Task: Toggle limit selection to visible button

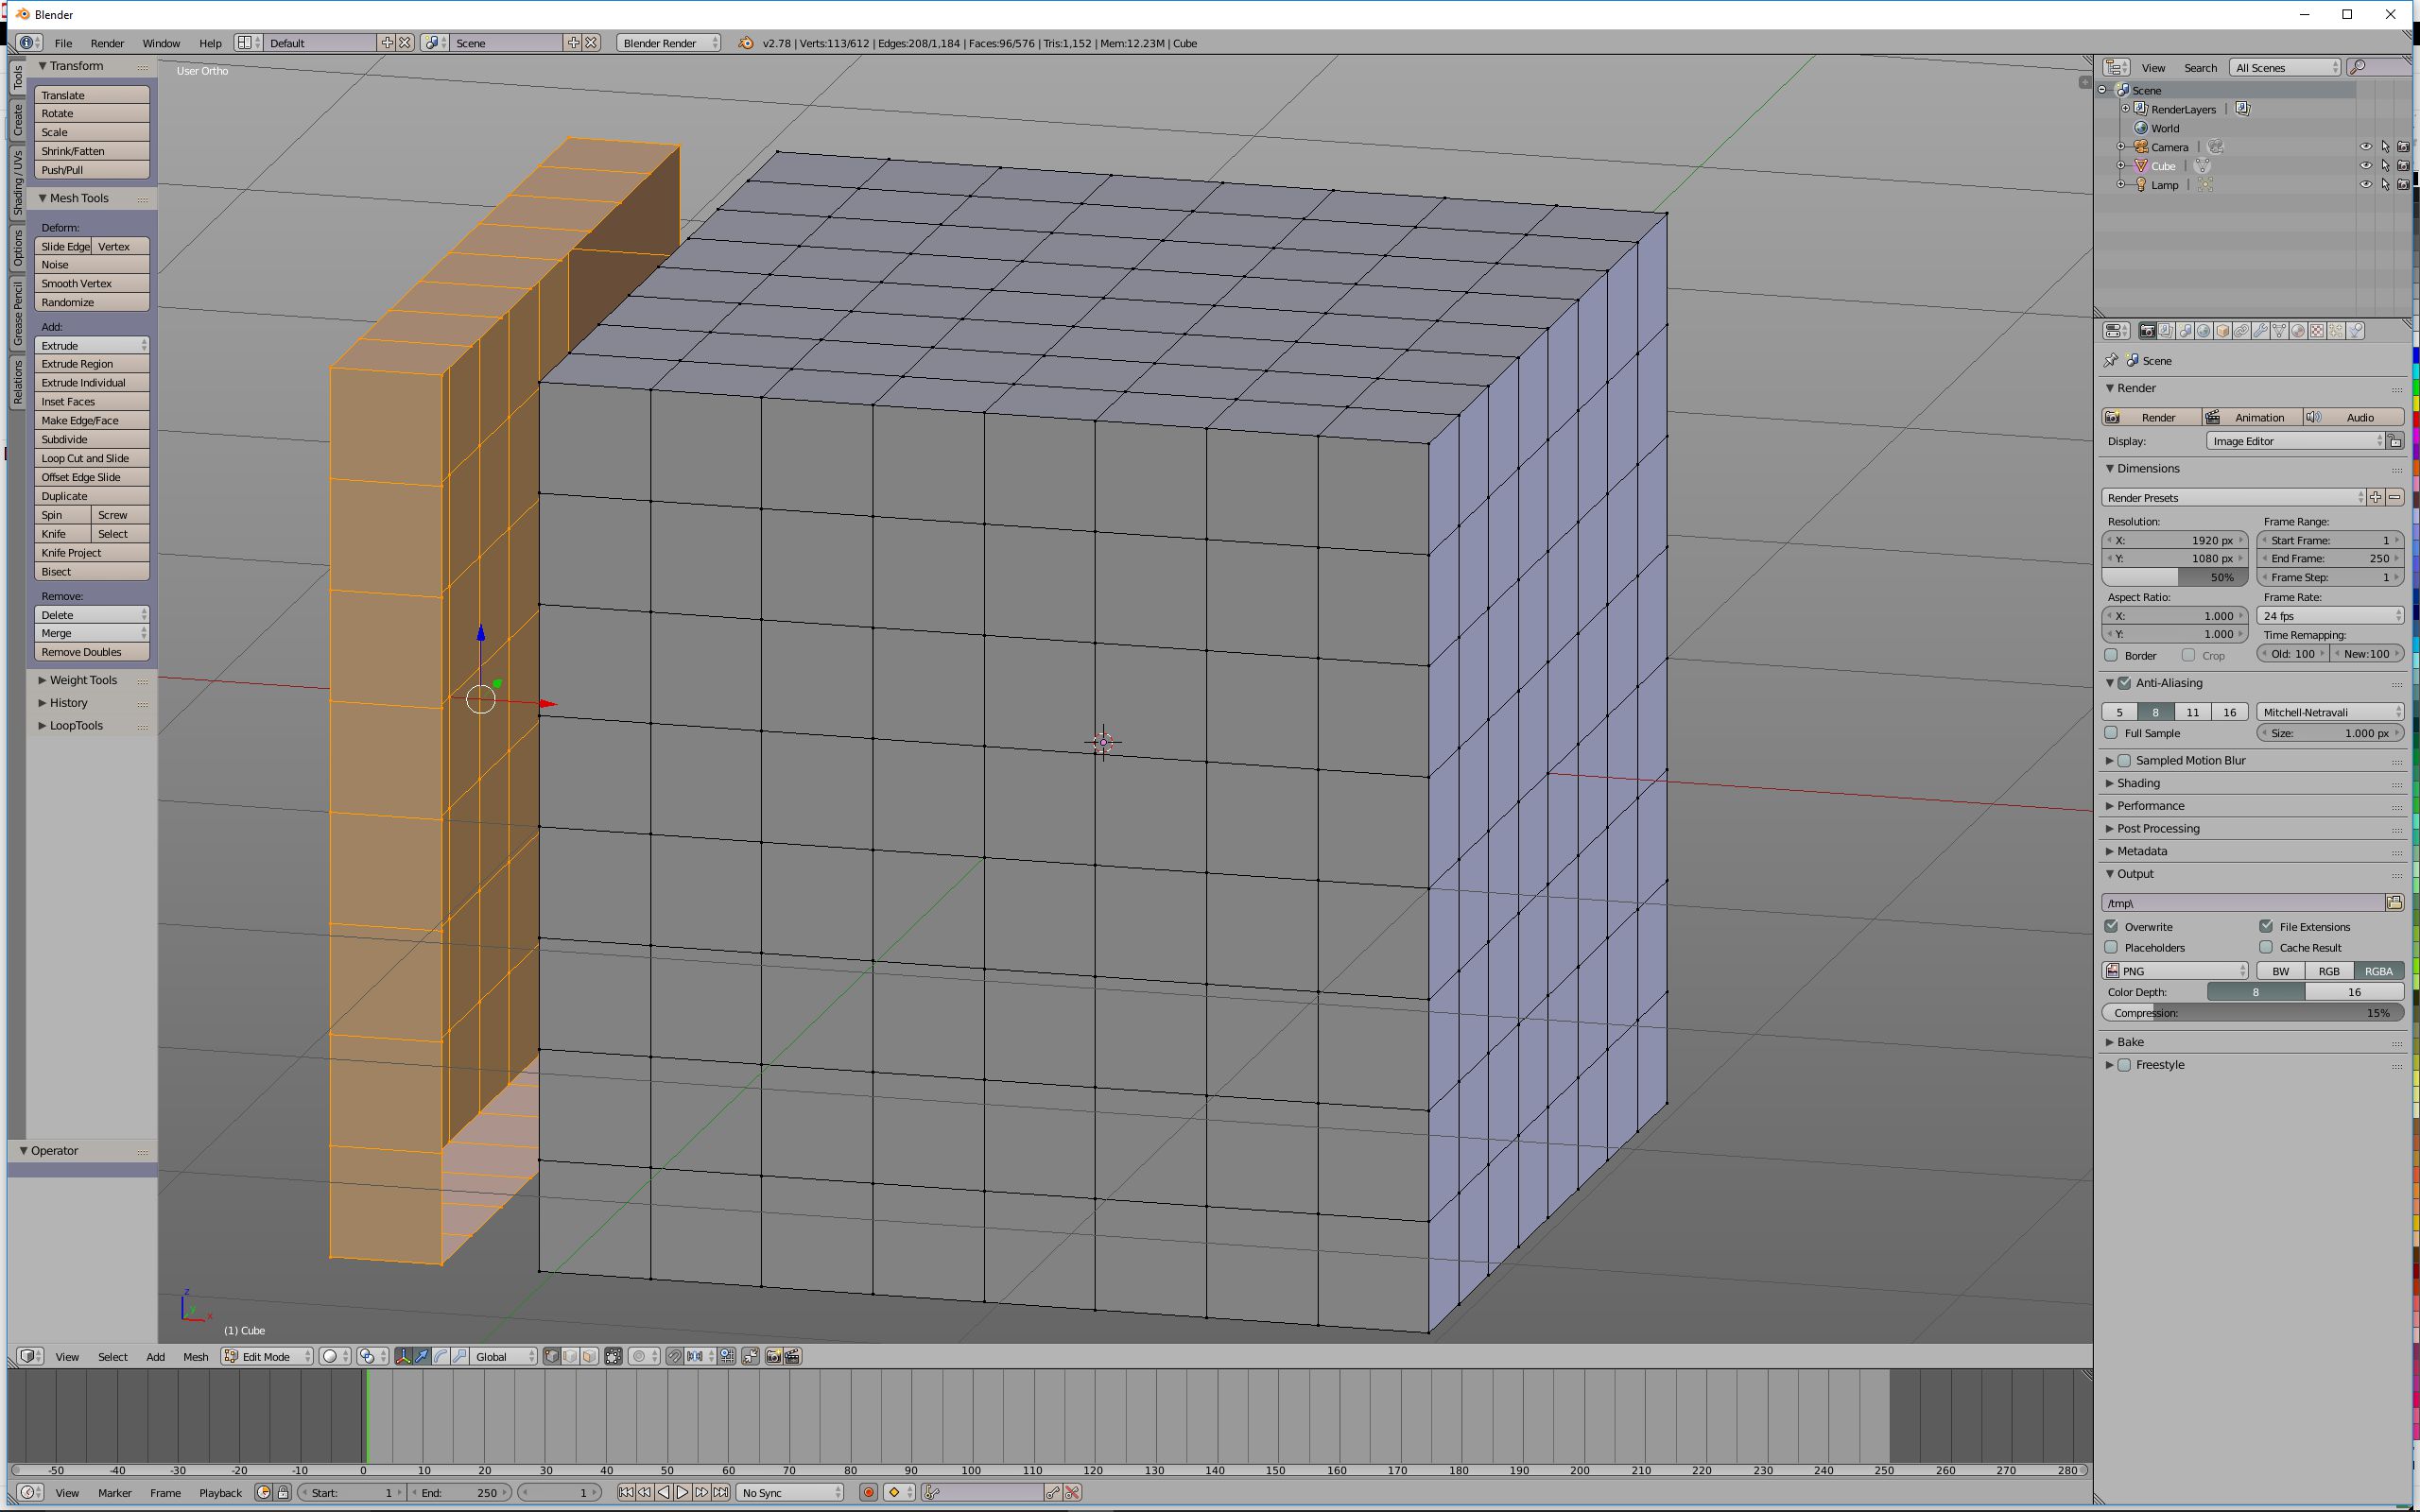Action: [613, 1356]
